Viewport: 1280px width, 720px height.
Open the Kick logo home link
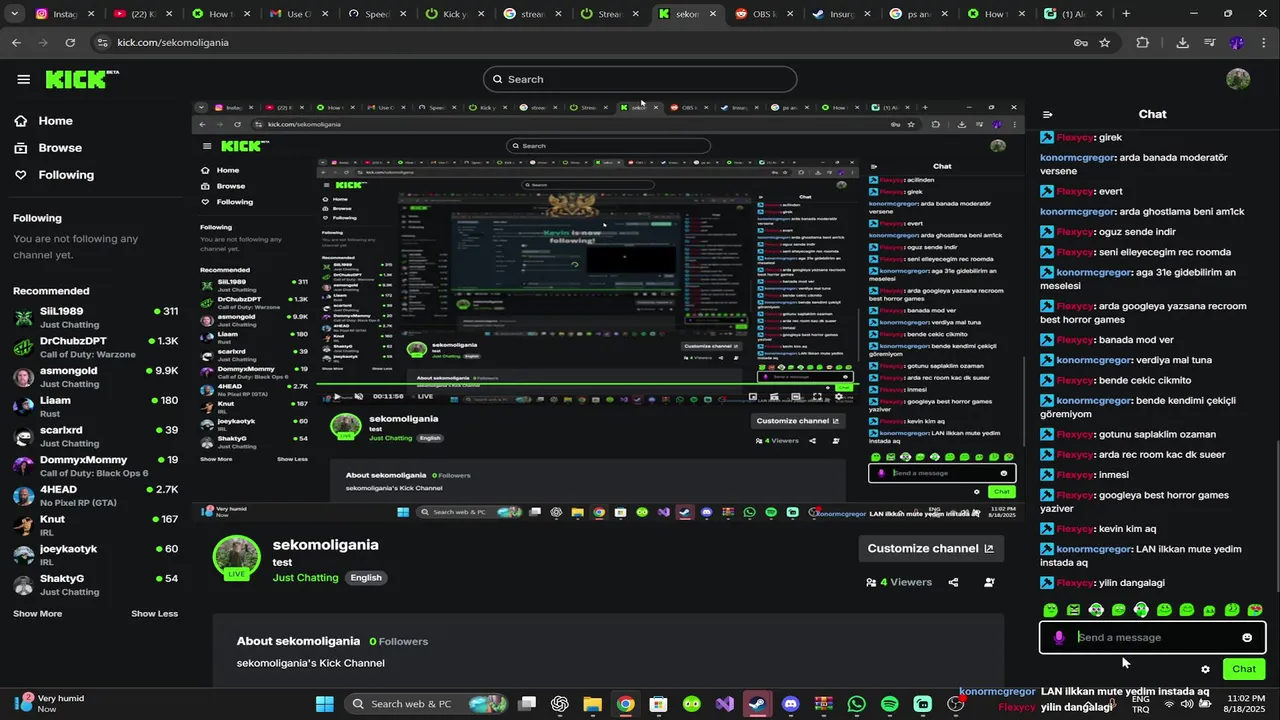tap(82, 79)
